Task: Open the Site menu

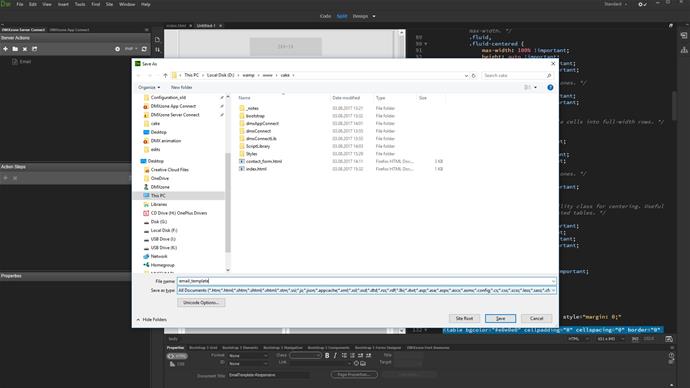Action: [x=109, y=4]
